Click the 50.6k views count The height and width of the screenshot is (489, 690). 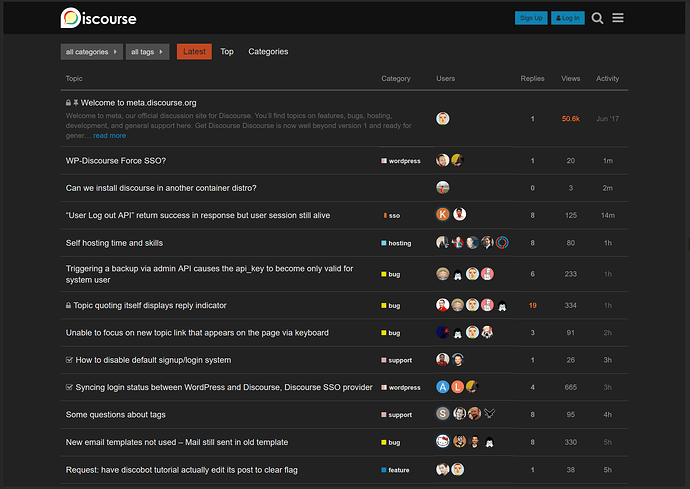(571, 119)
